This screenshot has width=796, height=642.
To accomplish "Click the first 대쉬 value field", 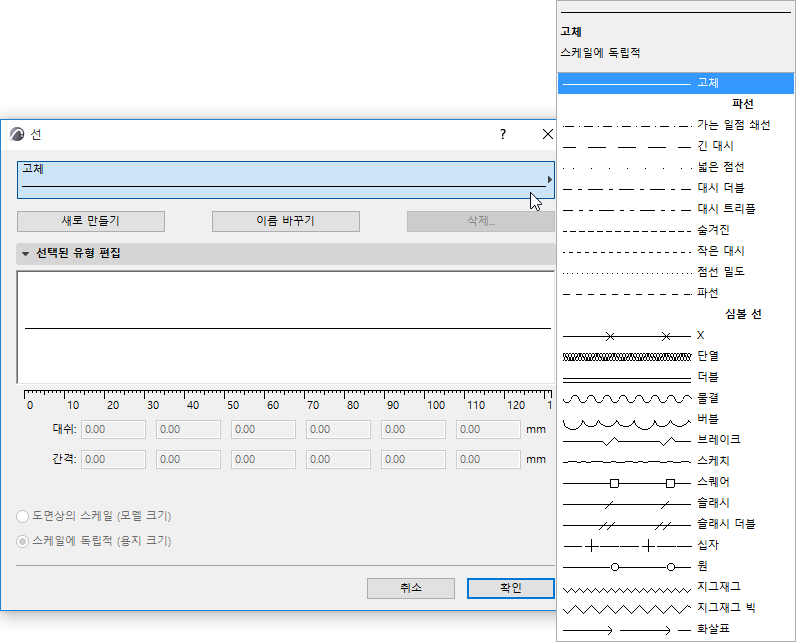I will click(113, 430).
